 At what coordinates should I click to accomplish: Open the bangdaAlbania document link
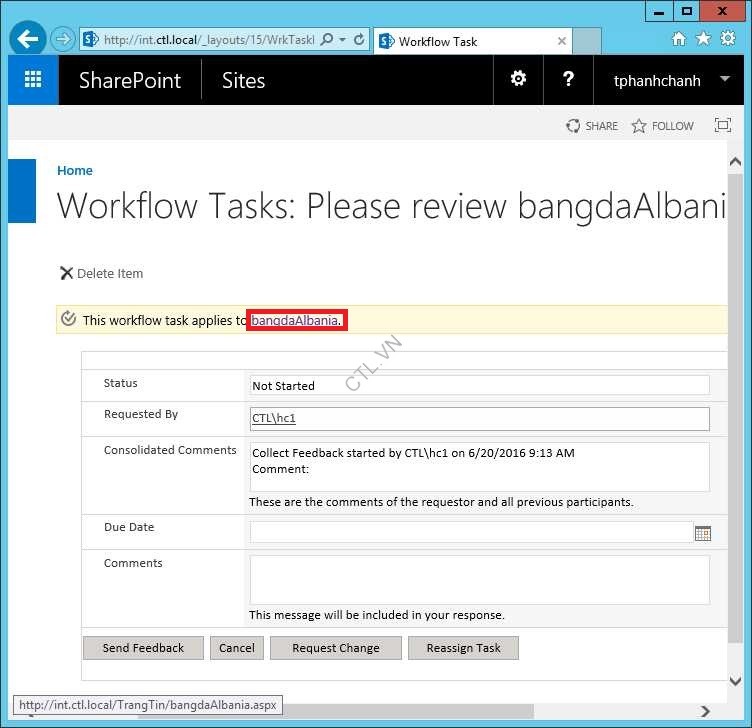pyautogui.click(x=296, y=320)
